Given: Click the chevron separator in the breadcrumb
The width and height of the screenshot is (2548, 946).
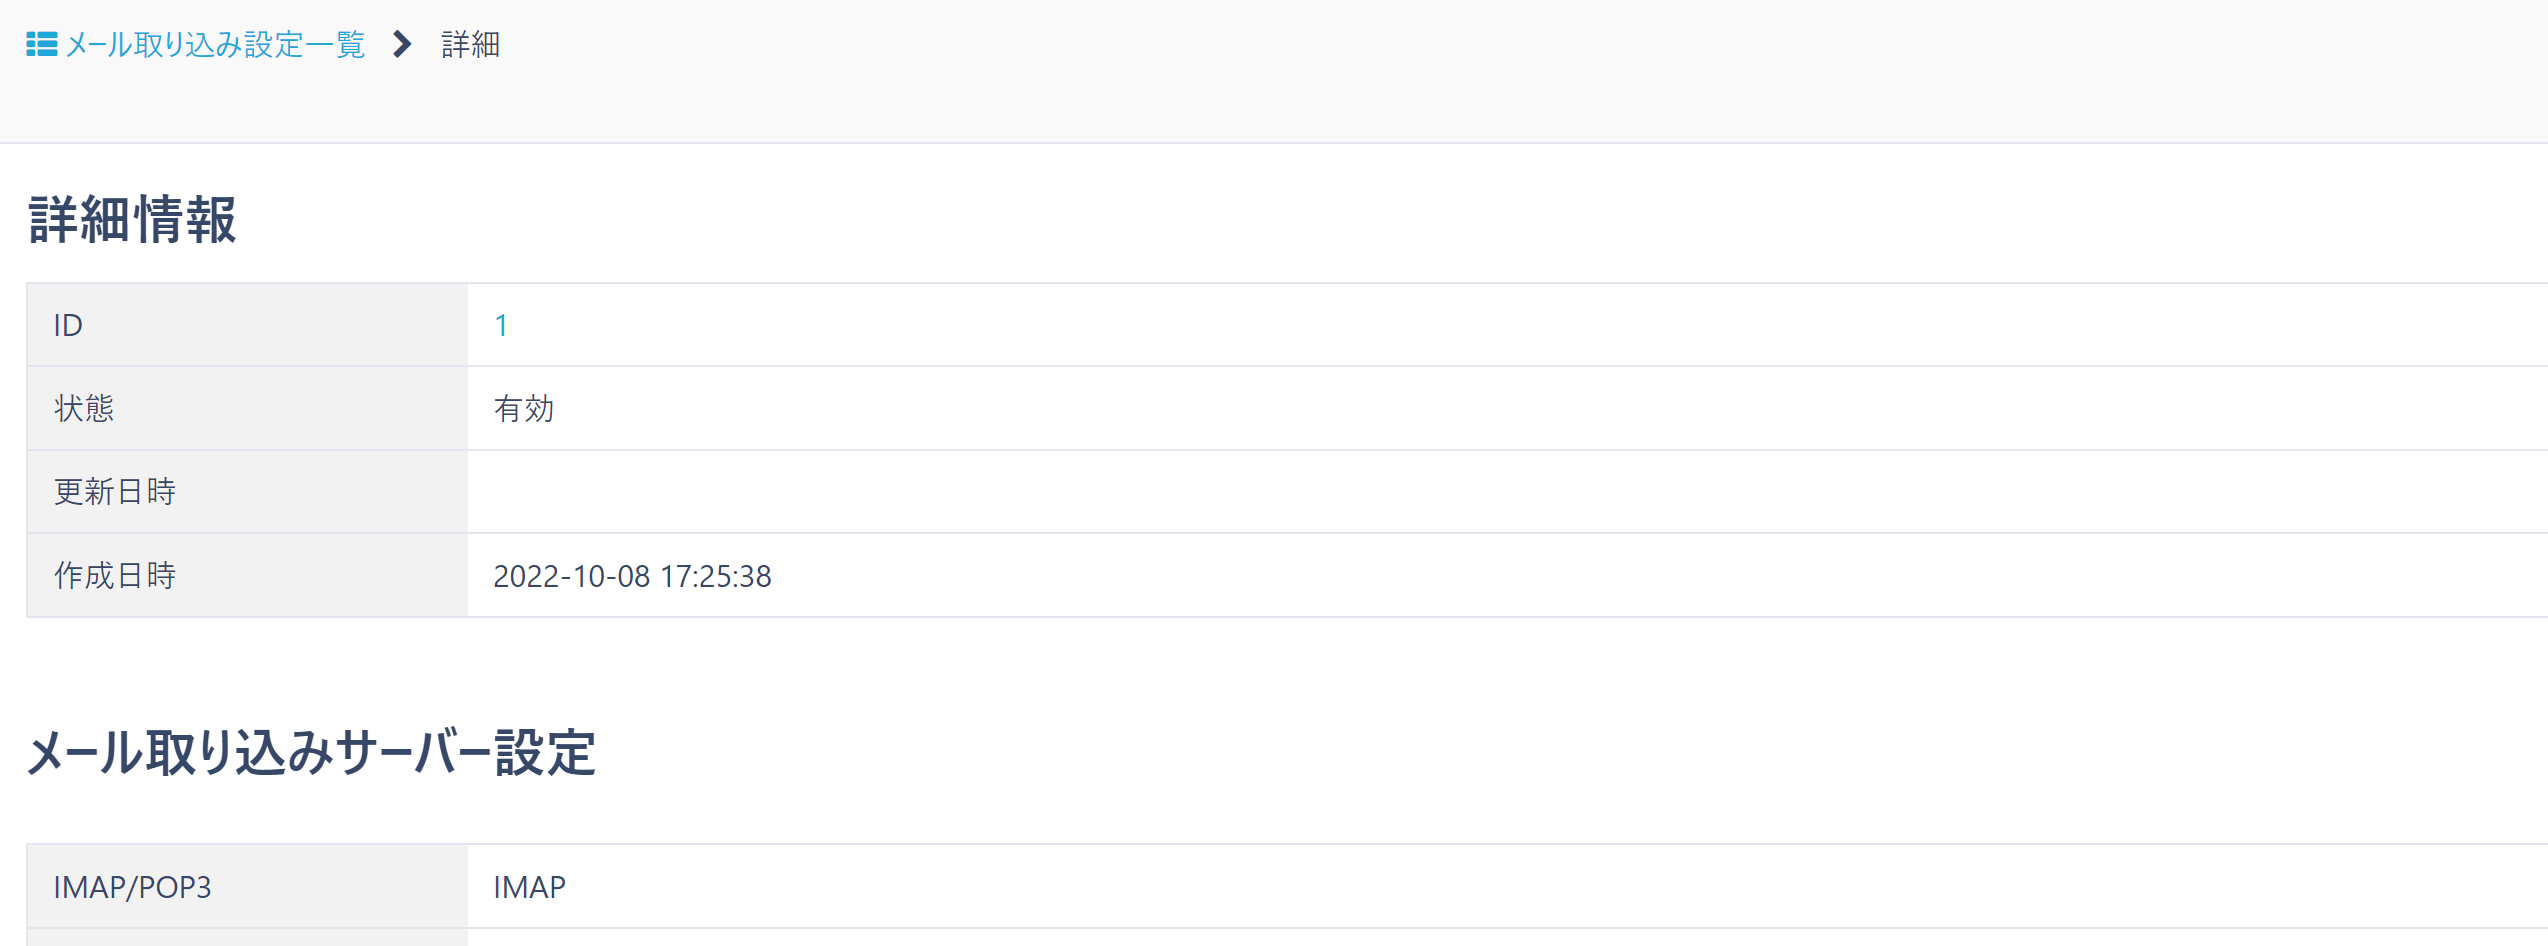Looking at the screenshot, I should tap(403, 45).
